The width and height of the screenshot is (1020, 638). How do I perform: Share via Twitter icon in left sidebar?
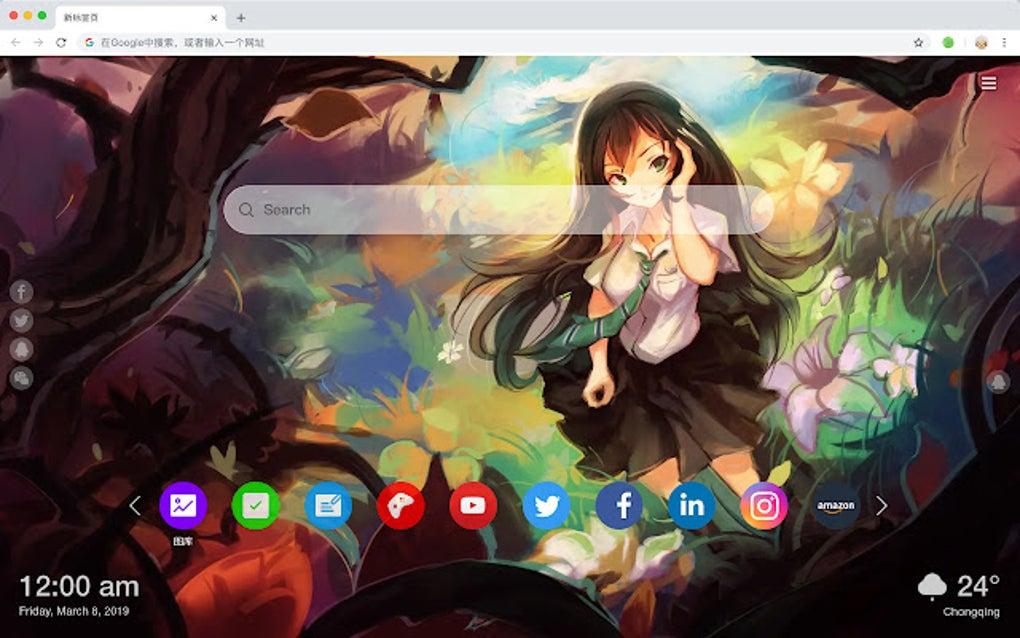tap(21, 321)
